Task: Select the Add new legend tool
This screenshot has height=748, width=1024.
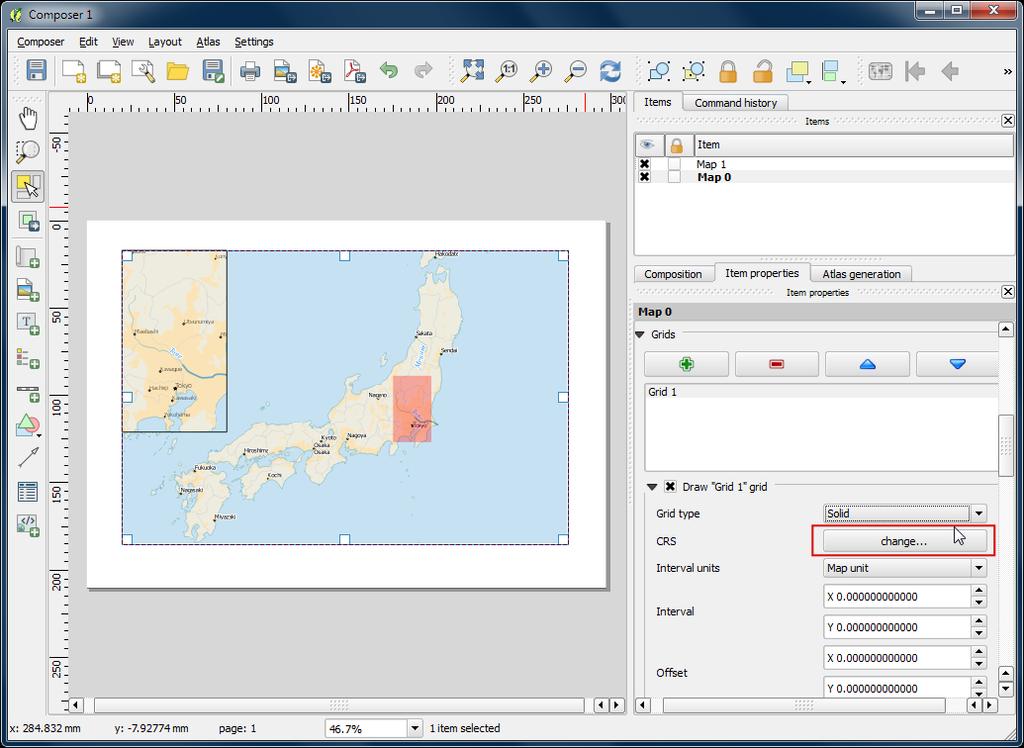Action: tap(28, 359)
